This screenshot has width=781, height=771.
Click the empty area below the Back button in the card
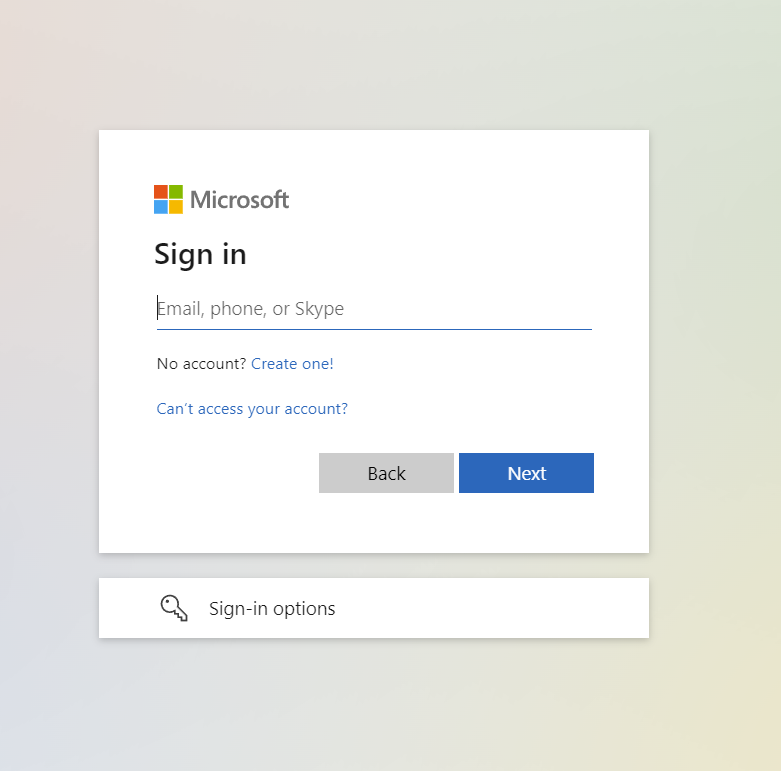[x=387, y=523]
